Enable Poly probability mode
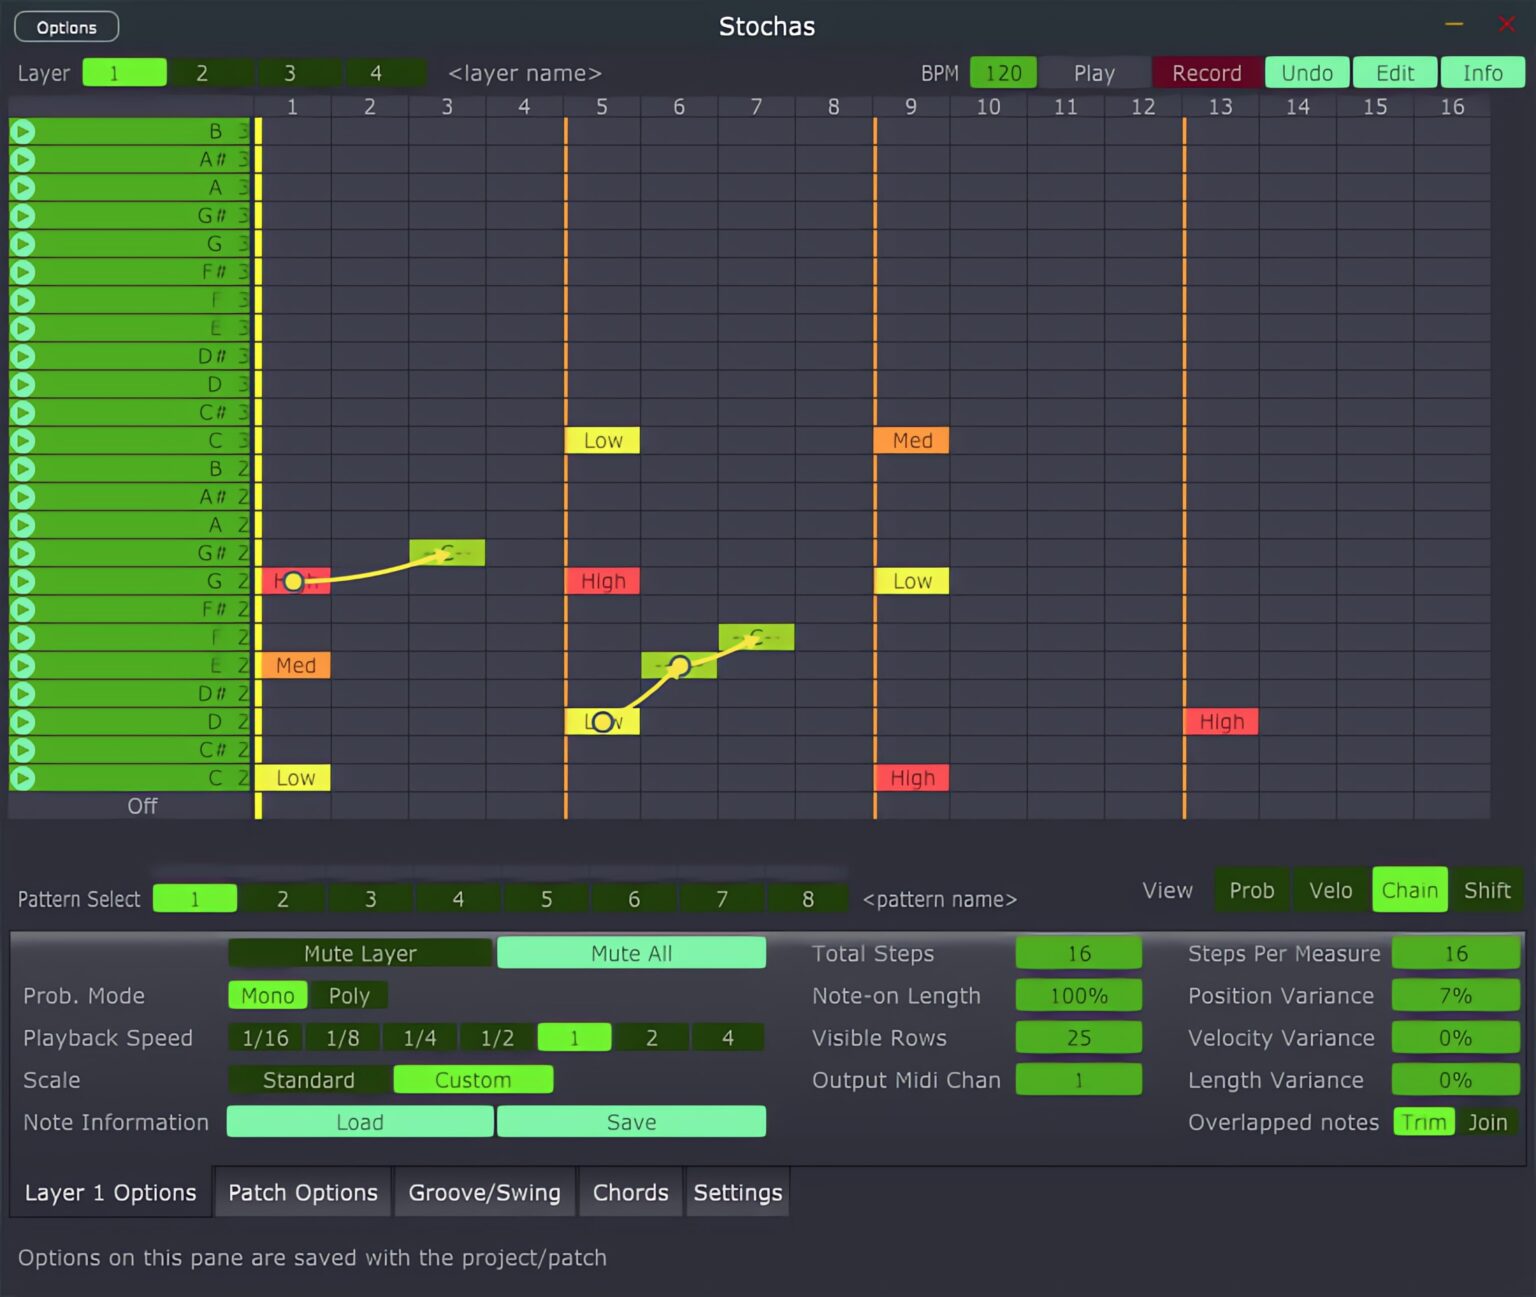1536x1297 pixels. coord(349,995)
